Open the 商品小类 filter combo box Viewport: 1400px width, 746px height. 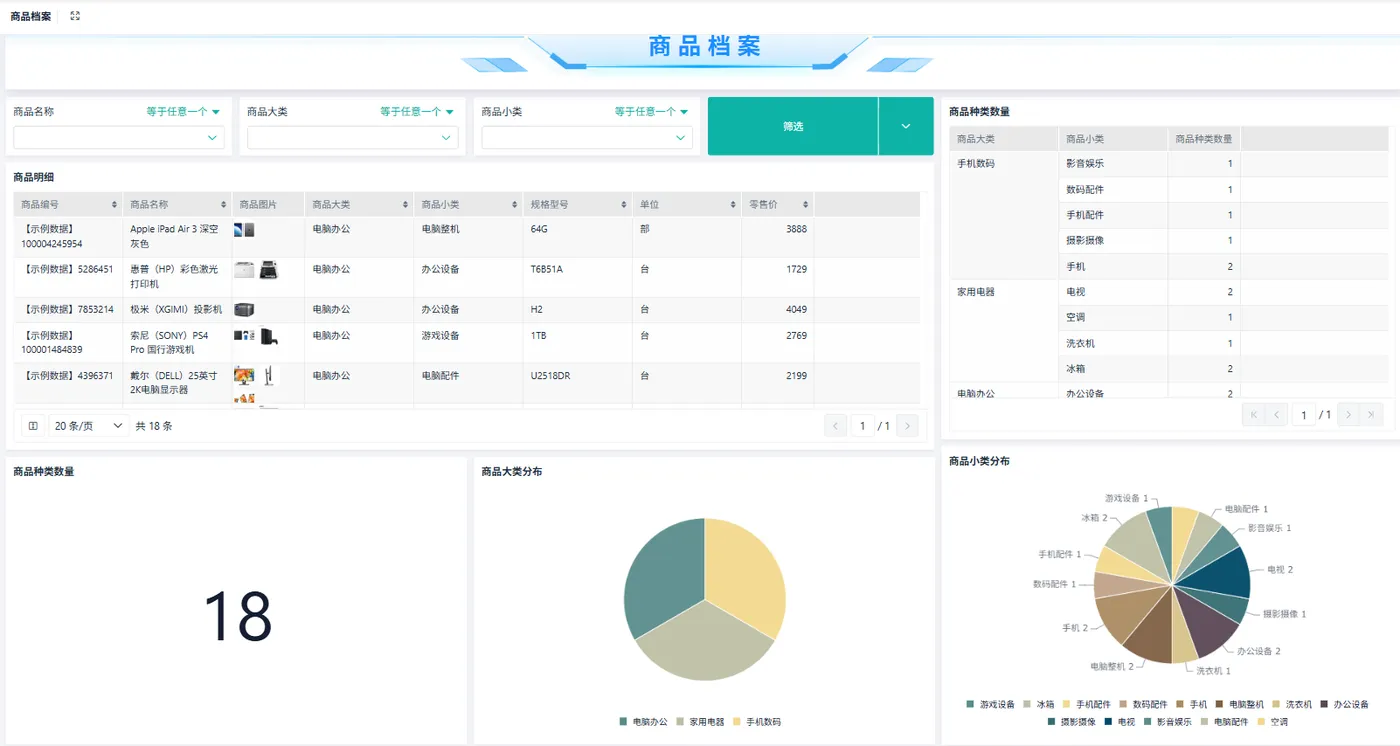[x=587, y=138]
